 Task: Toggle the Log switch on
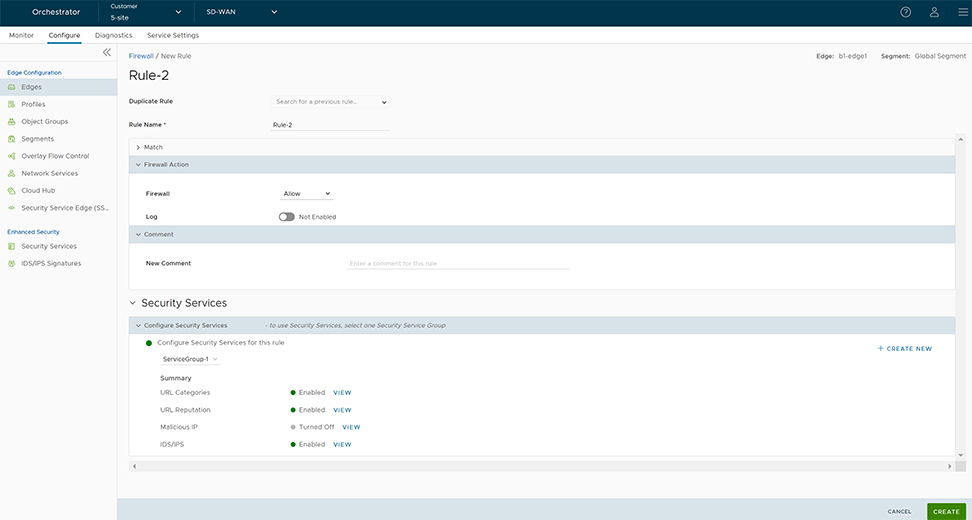pyautogui.click(x=287, y=217)
